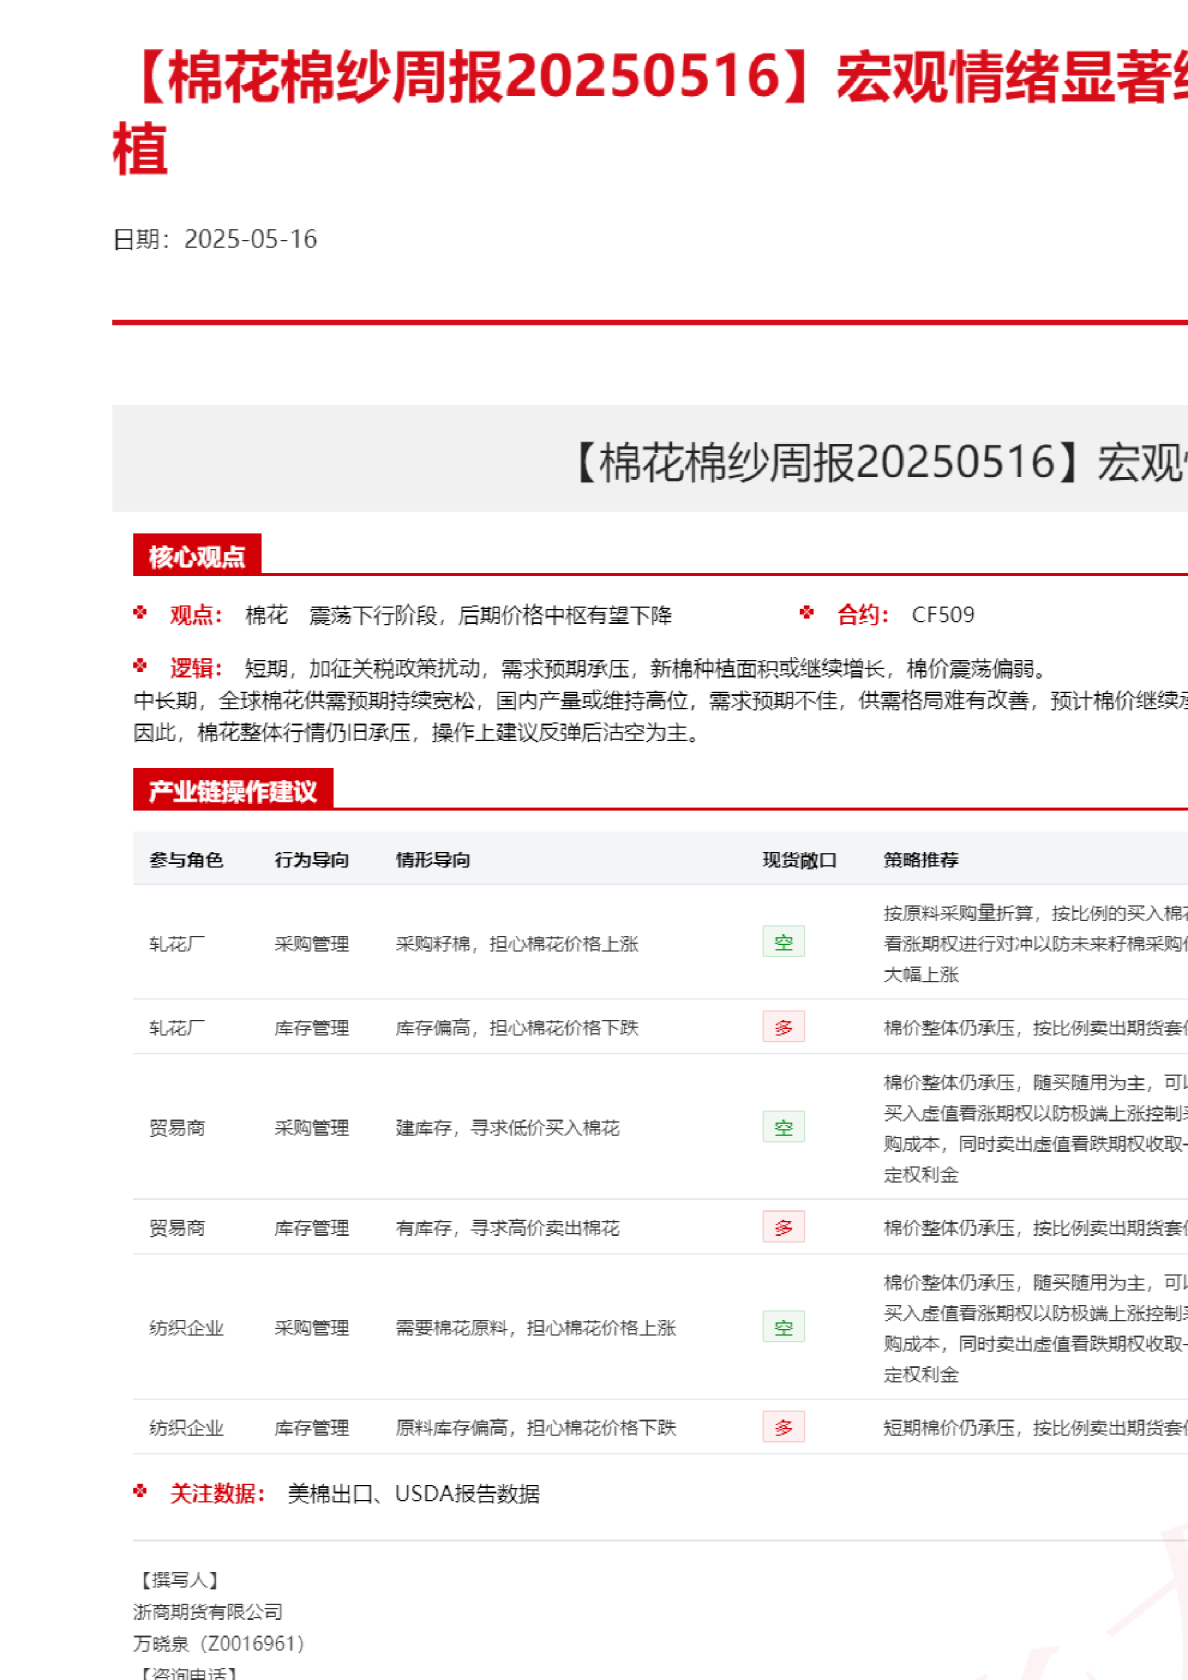Viewport: 1188px width, 1680px height.
Task: Select the 多 badge in 贸易商 库存管理 row
Action: 783,1227
